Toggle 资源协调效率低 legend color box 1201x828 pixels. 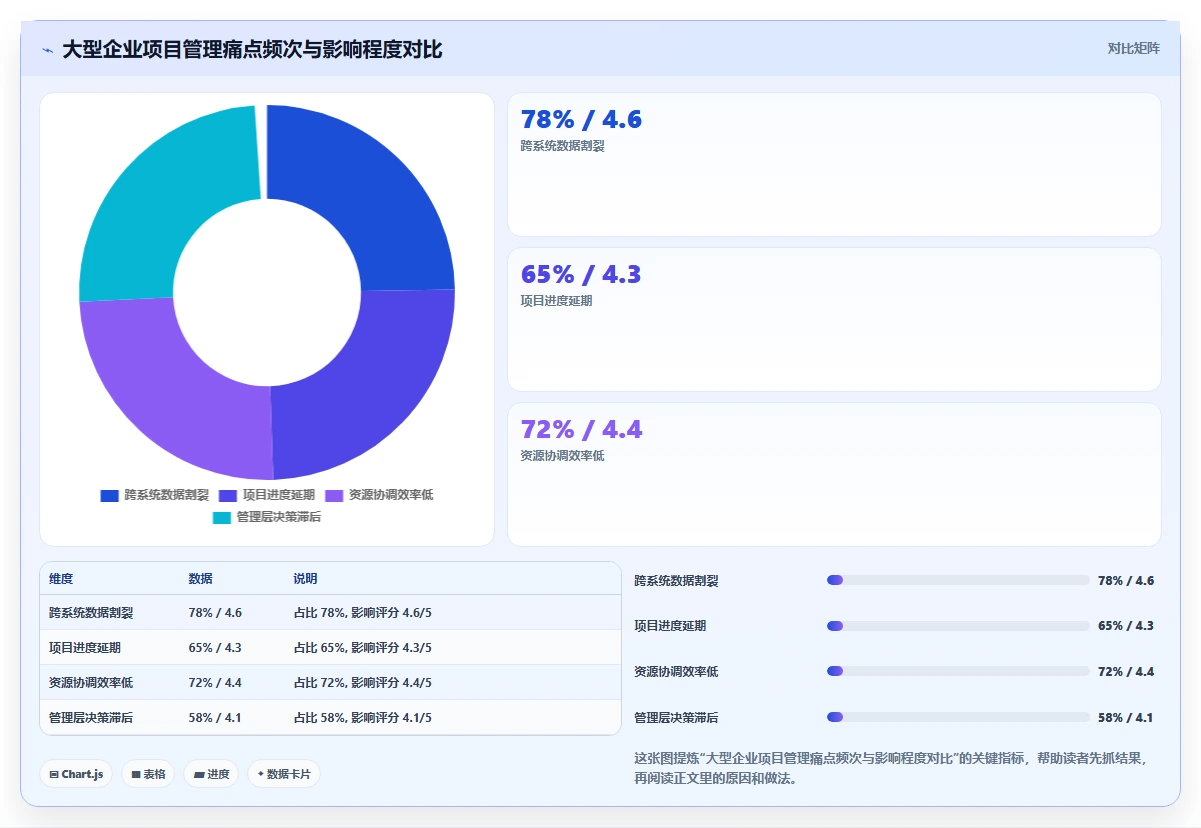(x=334, y=495)
